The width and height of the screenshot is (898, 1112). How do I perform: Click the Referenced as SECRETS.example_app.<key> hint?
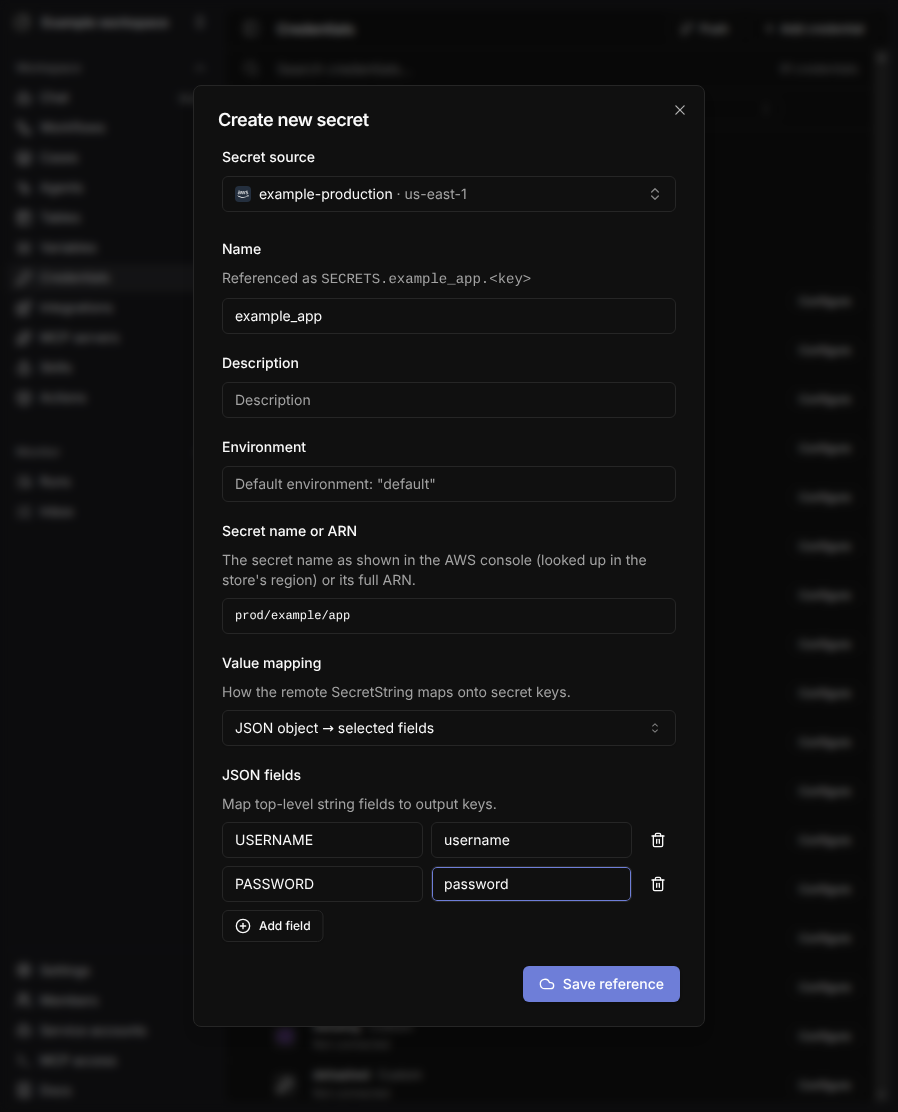click(x=376, y=278)
